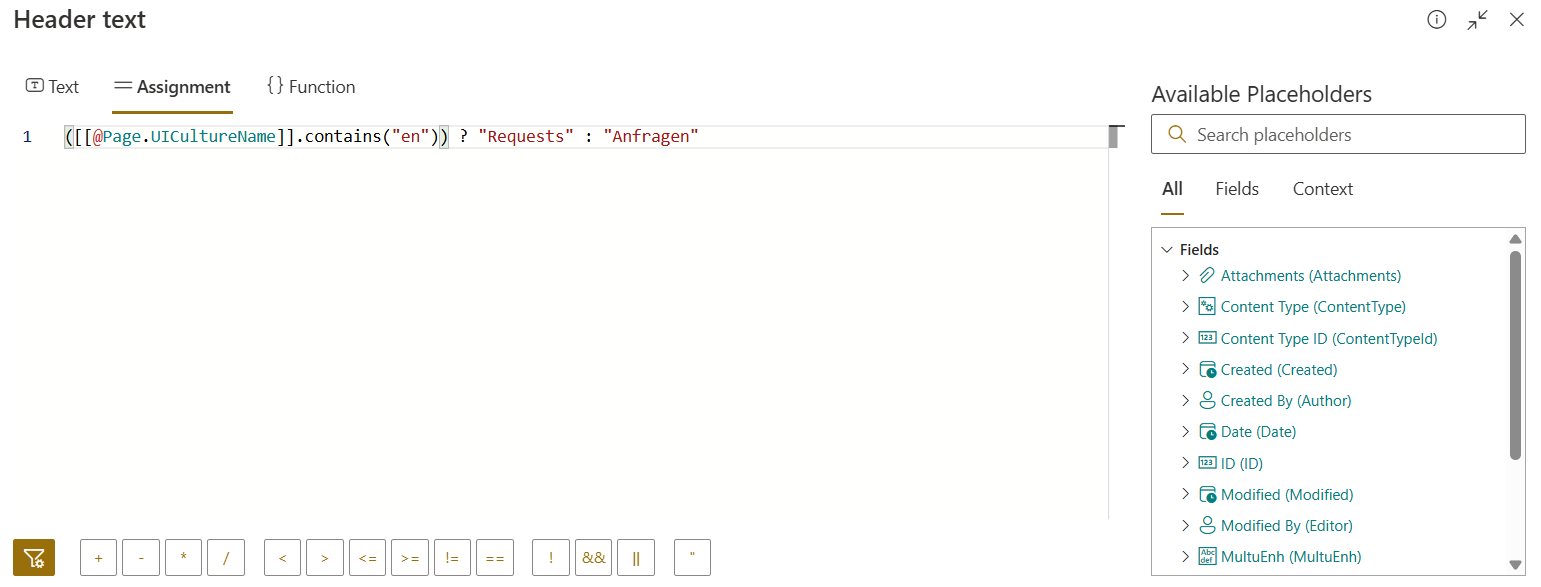
Task: Switch to the Function tab
Action: 310,86
